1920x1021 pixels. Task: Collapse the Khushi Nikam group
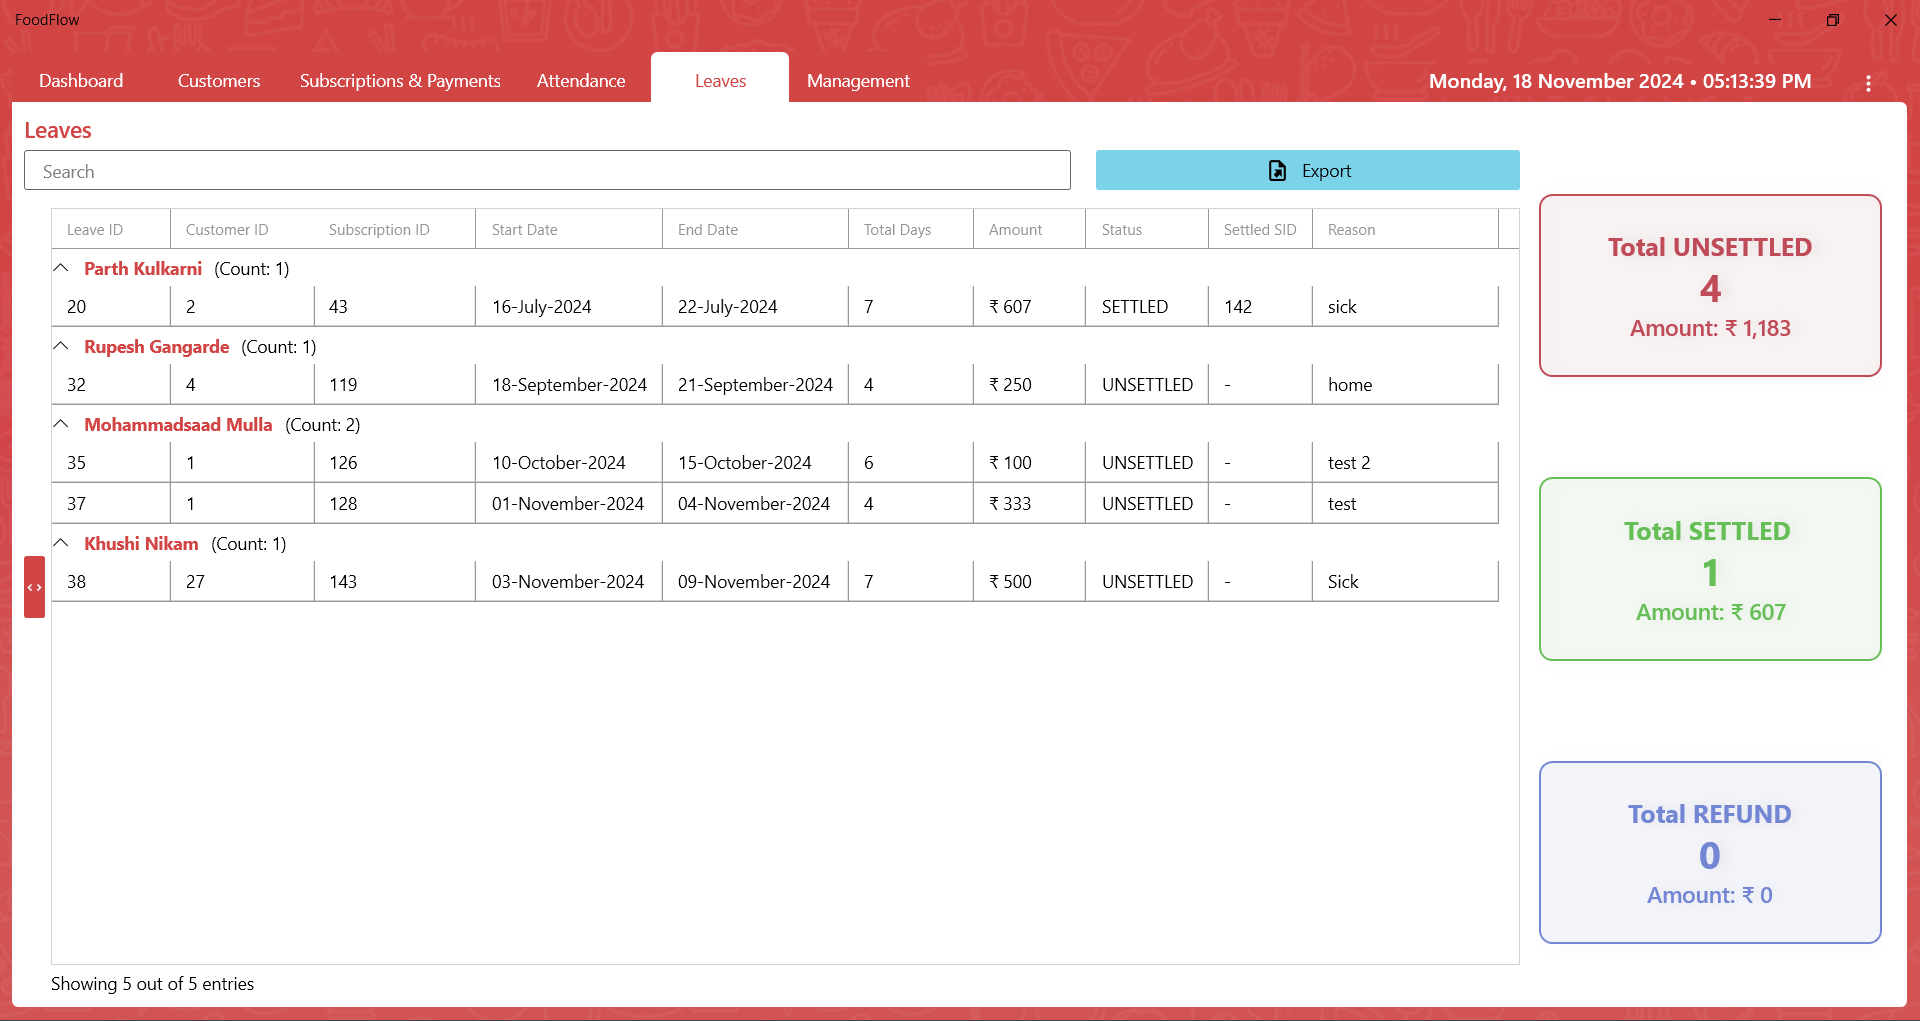[x=61, y=543]
